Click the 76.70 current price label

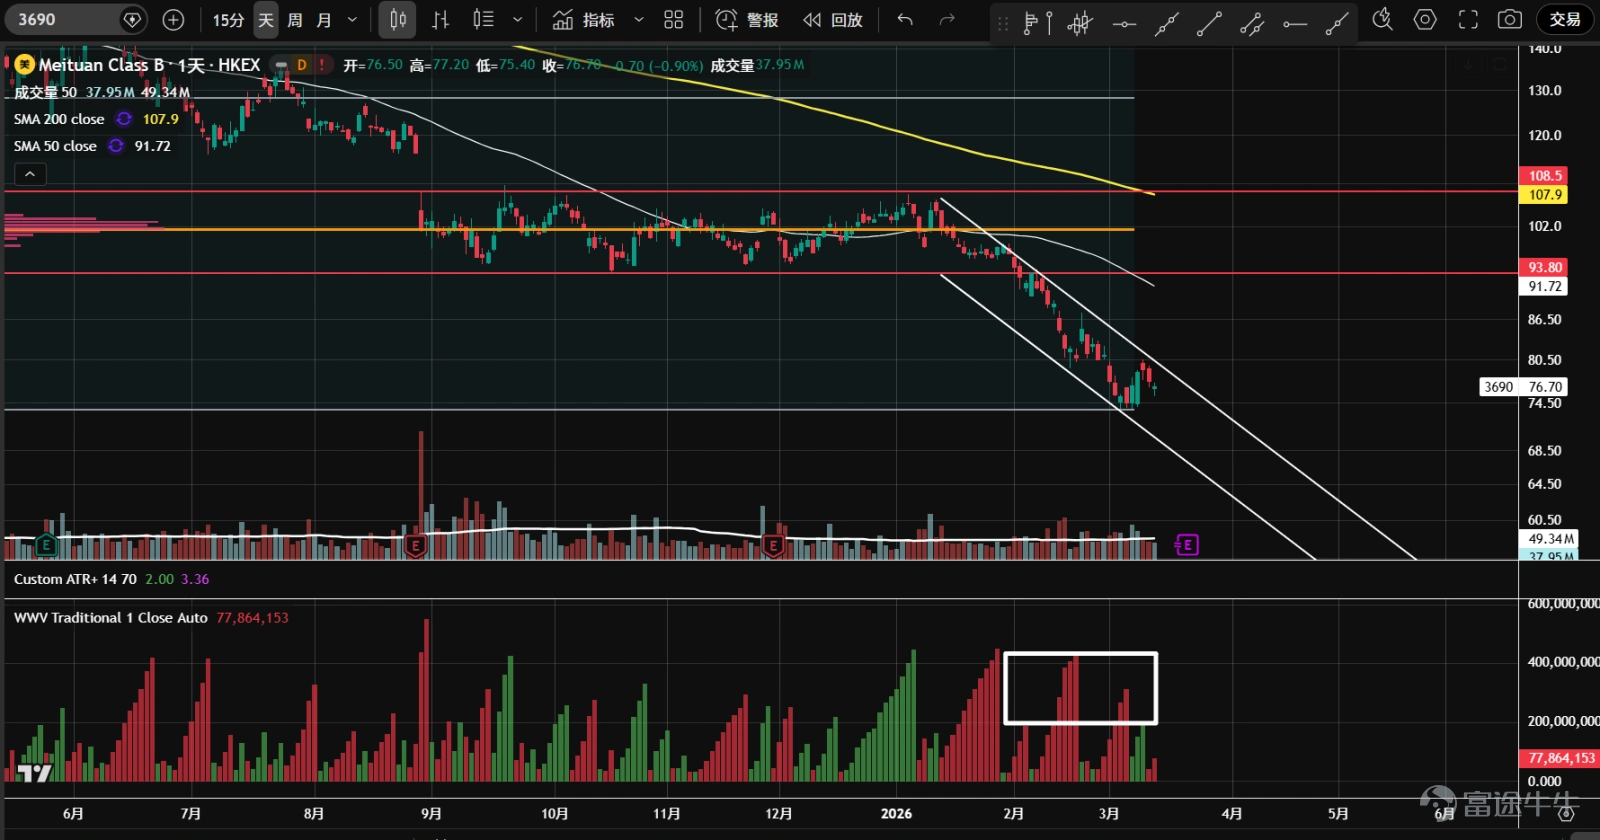coord(1544,387)
